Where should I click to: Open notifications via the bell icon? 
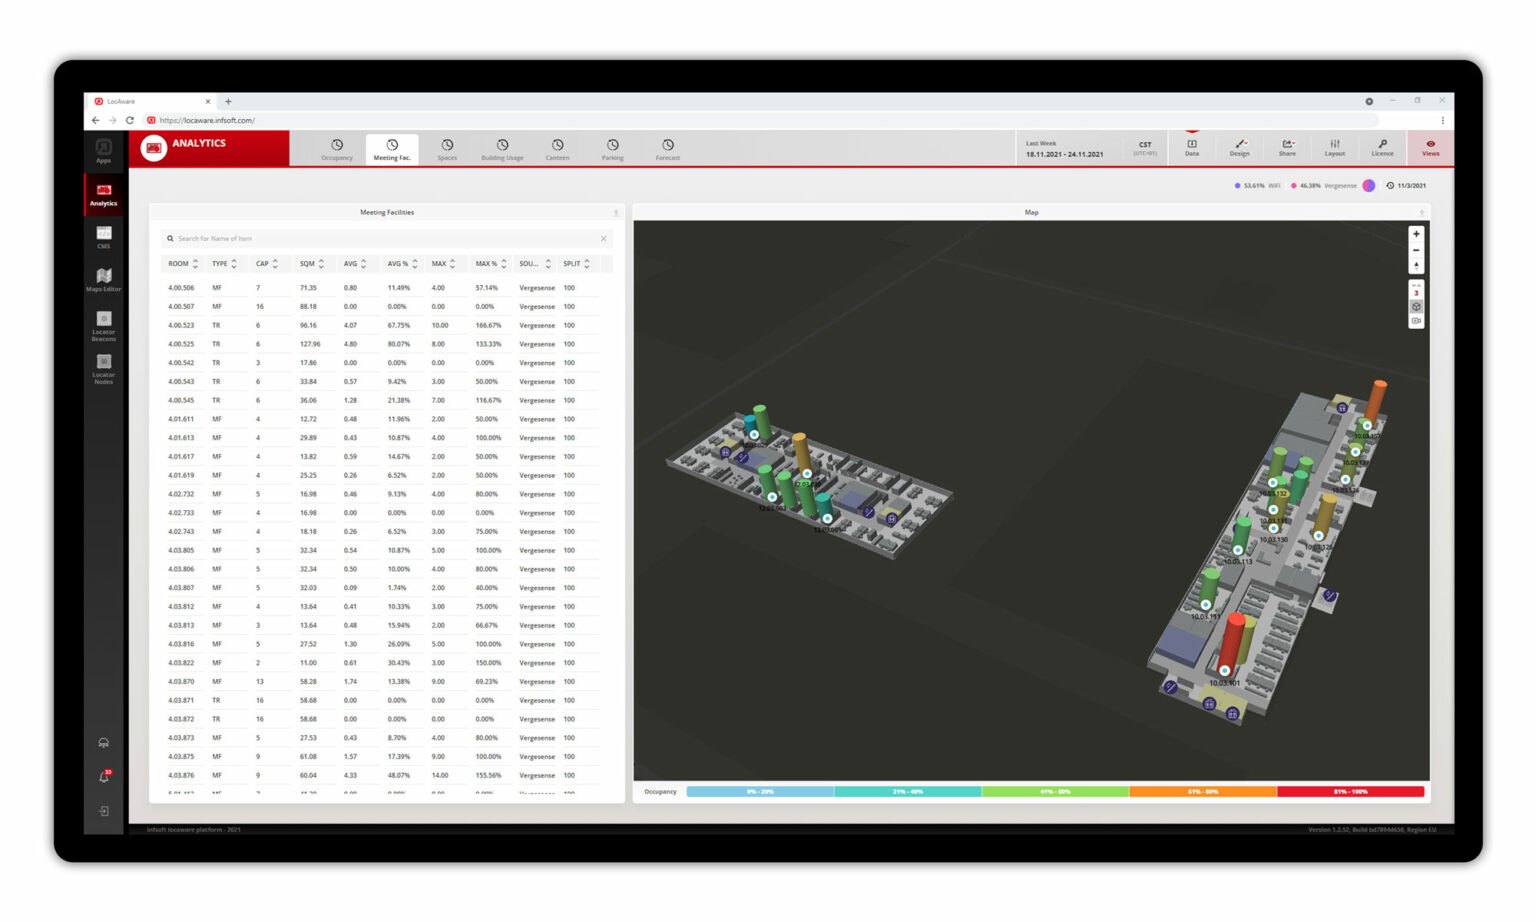tap(104, 777)
